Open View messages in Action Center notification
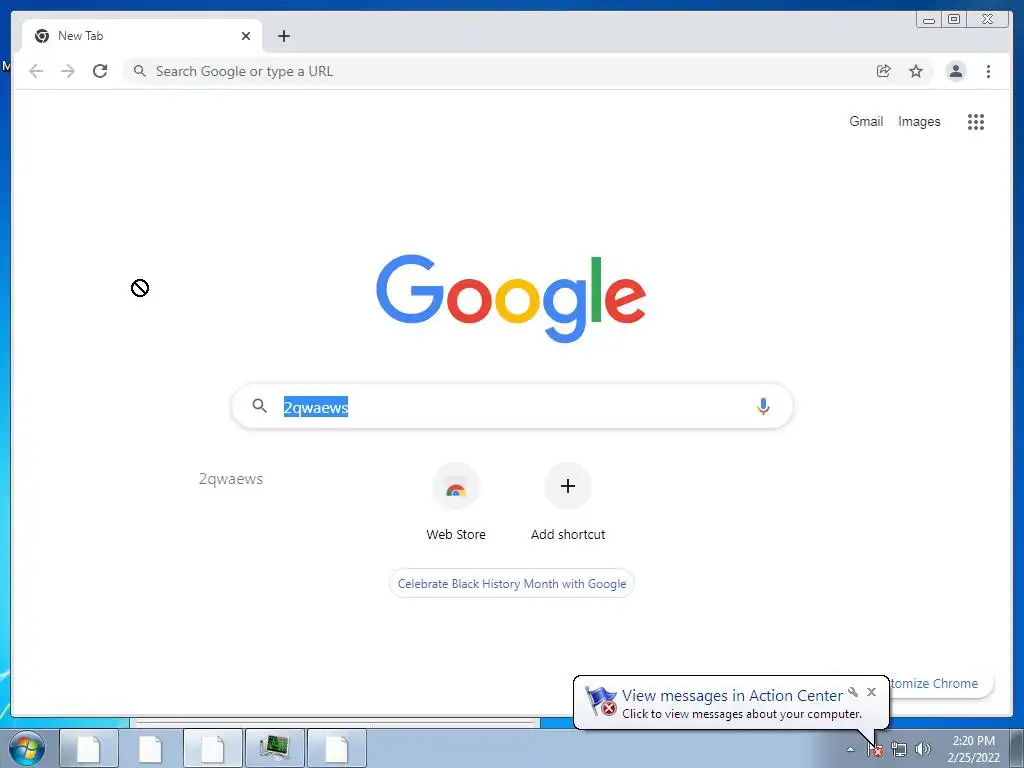The image size is (1024, 768). tap(731, 703)
